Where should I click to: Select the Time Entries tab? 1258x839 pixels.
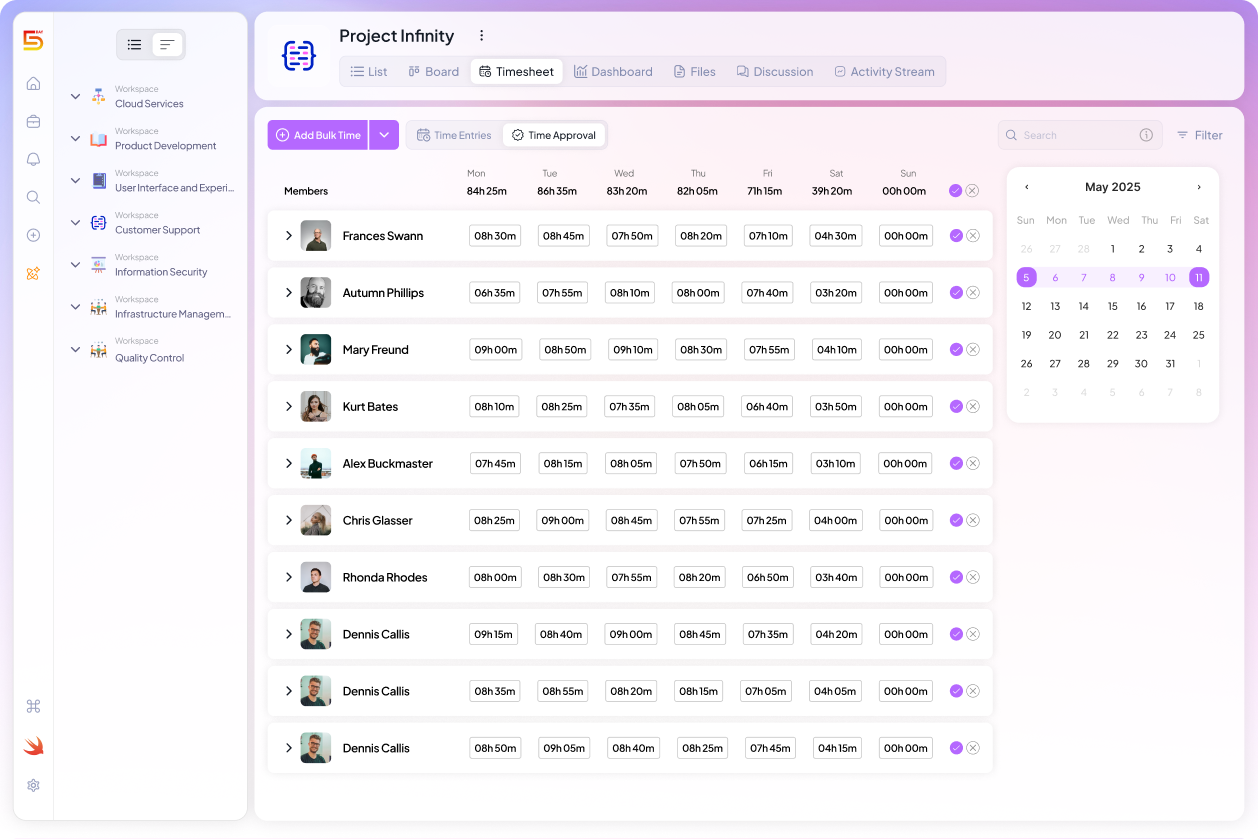(454, 135)
